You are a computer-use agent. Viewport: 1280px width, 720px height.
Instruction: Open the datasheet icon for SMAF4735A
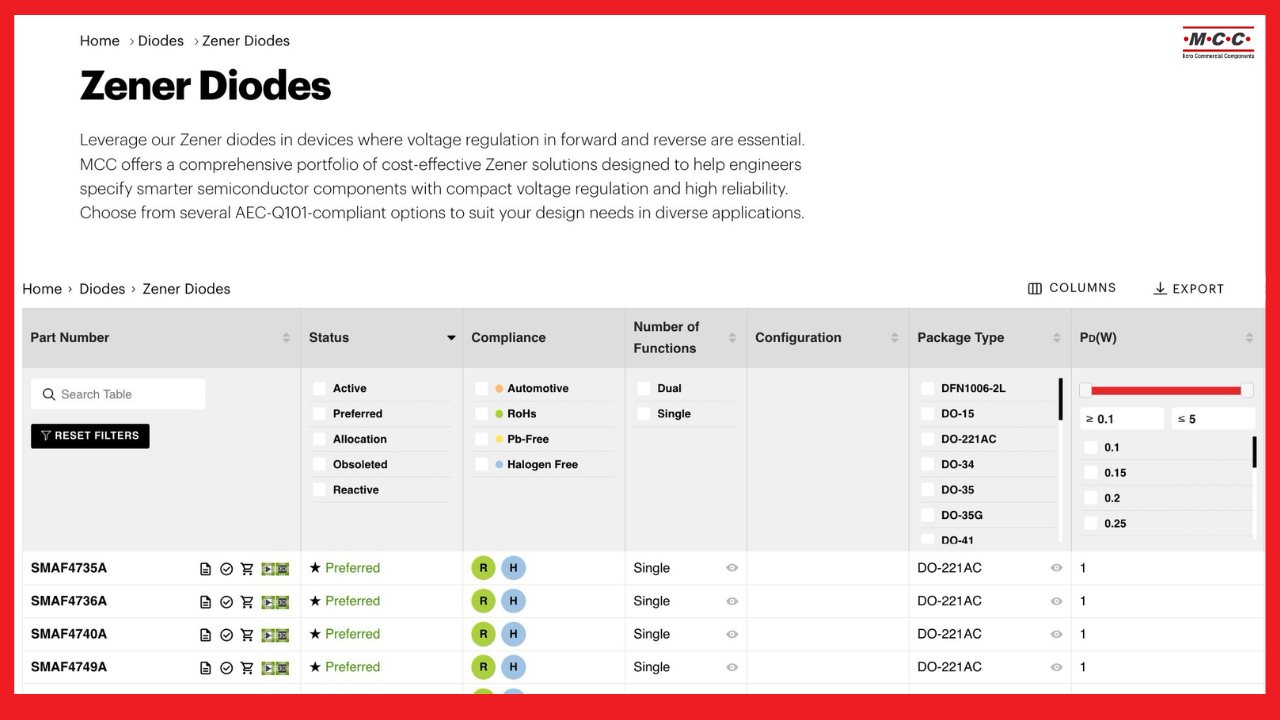tap(206, 569)
